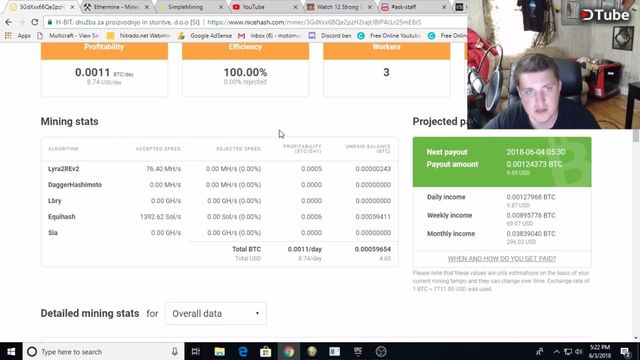Viewport: 640px width, 360px height.
Task: Click Lyra2REv2 accepted speed 76.40 MH/s
Action: (x=163, y=169)
